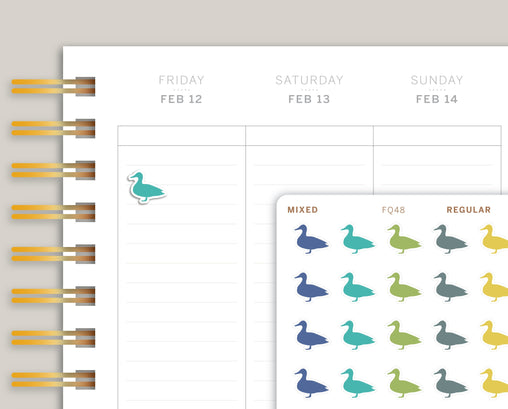Select the navy duck in the top sticker row
Image resolution: width=508 pixels, height=409 pixels.
point(311,239)
